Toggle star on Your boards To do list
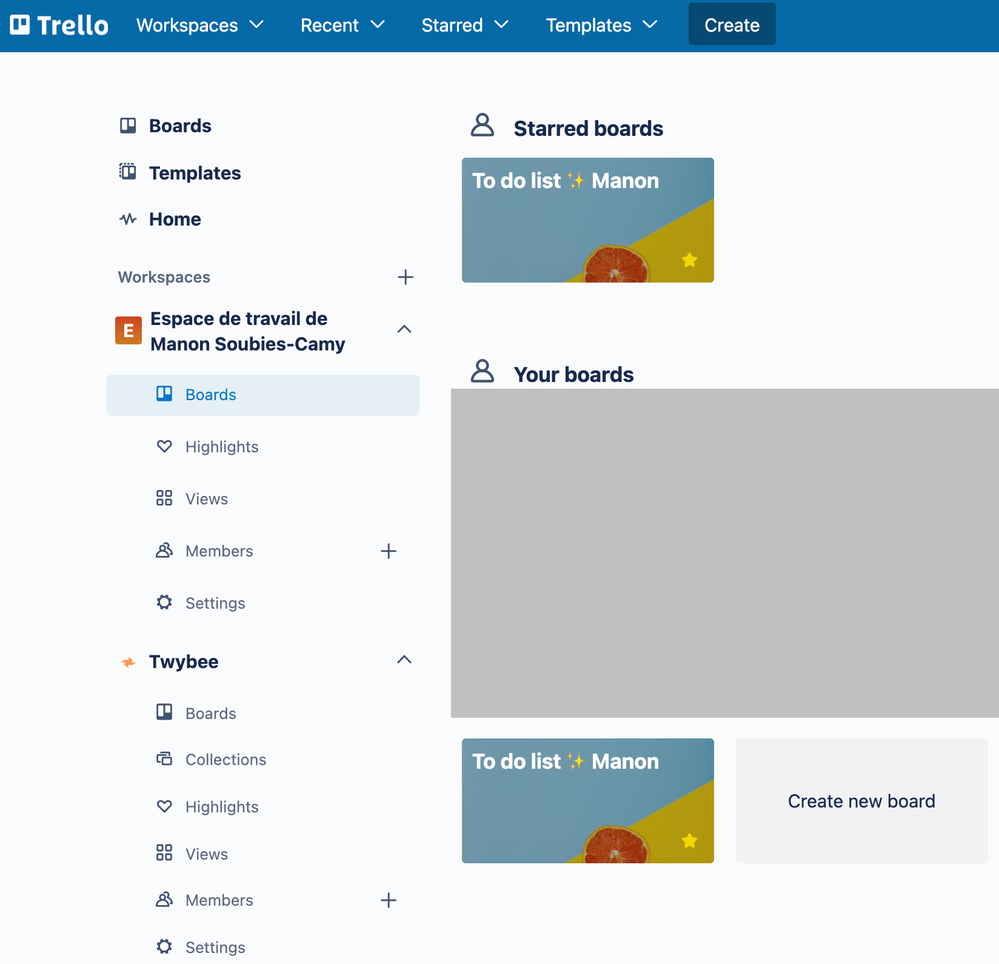 [x=689, y=841]
